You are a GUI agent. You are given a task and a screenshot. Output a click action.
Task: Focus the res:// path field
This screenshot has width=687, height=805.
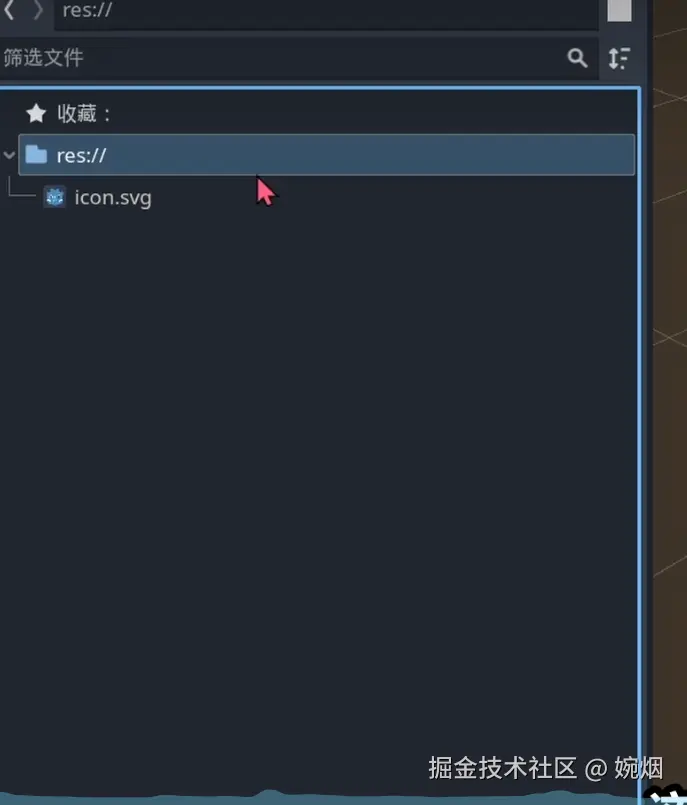(326, 11)
